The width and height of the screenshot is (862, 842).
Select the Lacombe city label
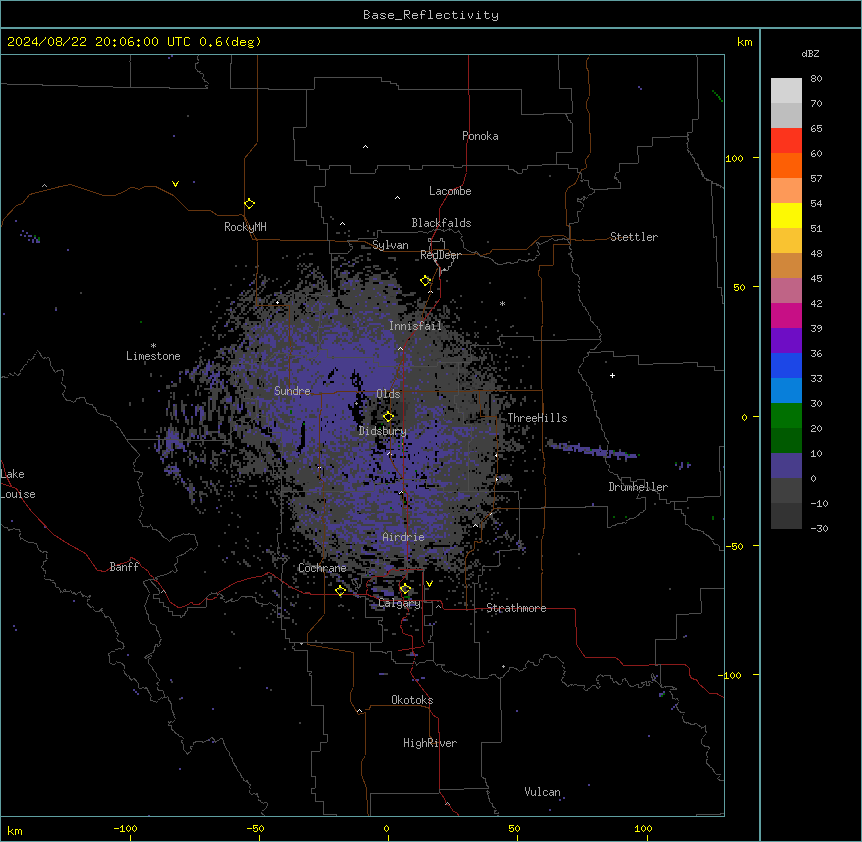point(450,191)
